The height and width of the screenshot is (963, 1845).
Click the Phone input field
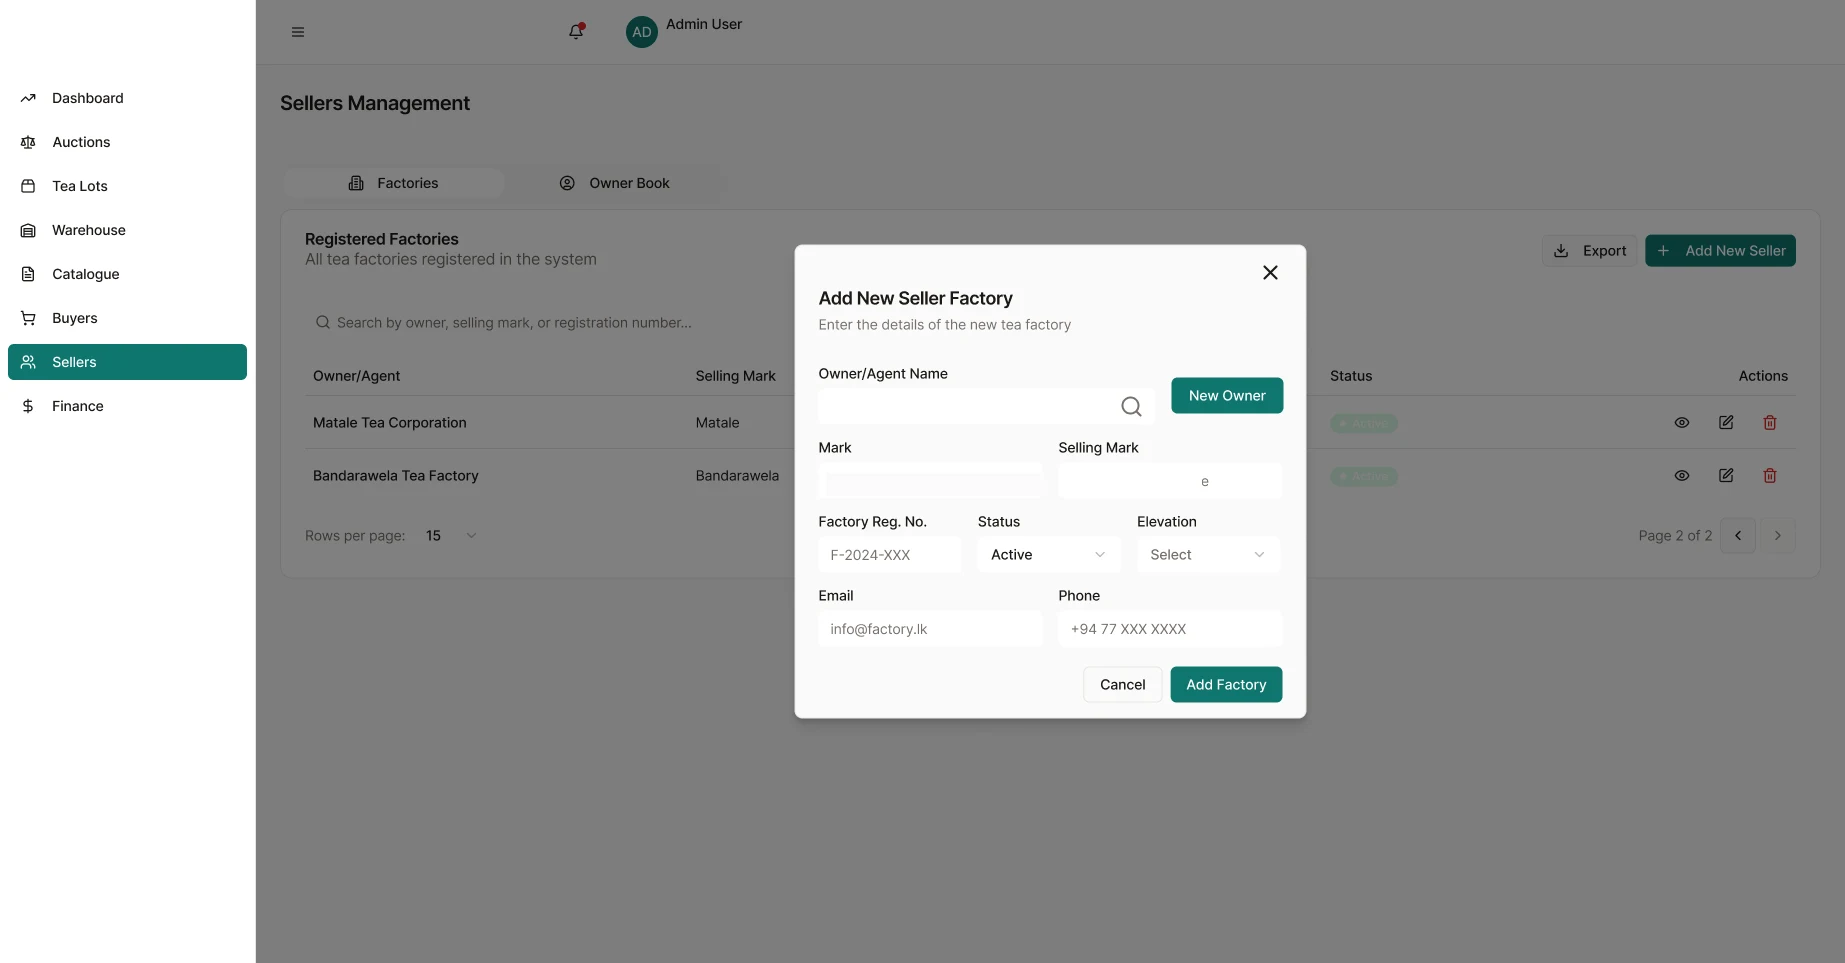pos(1170,629)
